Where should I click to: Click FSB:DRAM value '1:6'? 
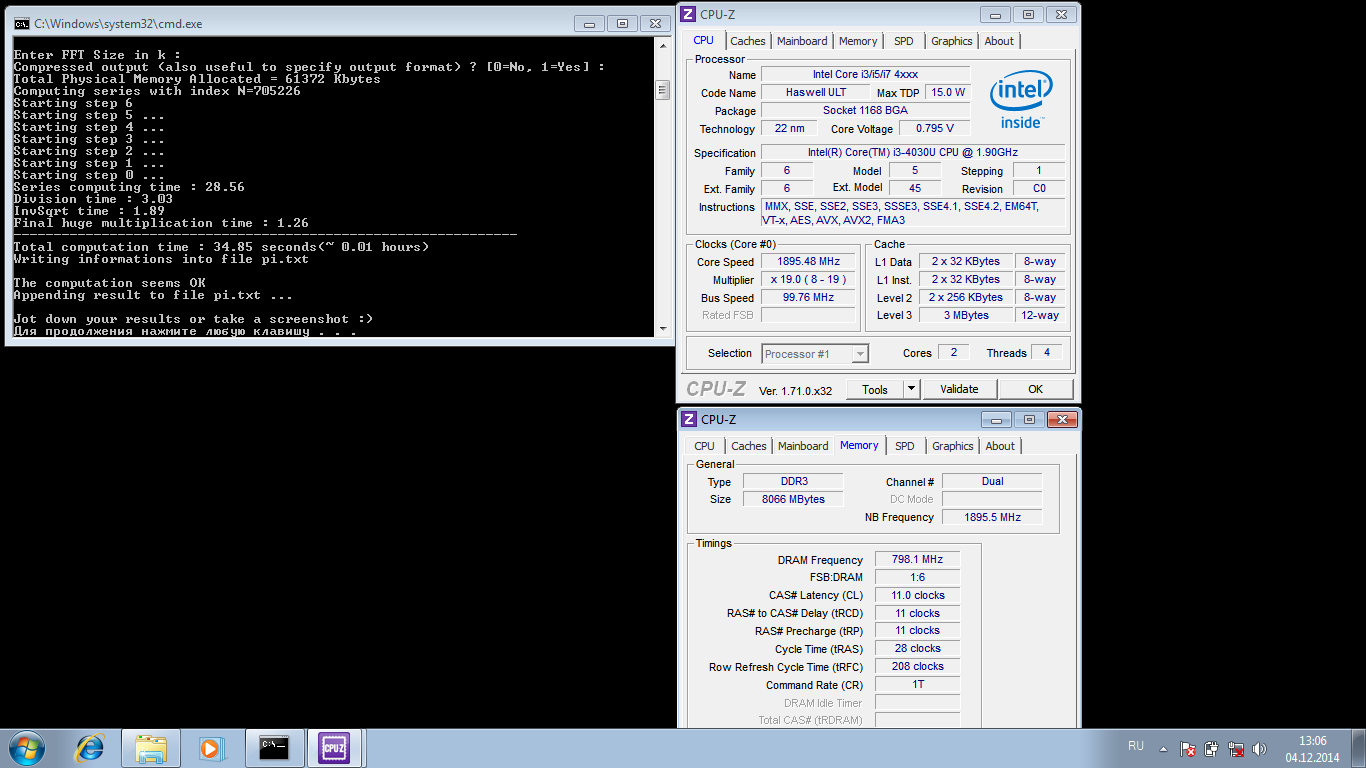(x=917, y=577)
